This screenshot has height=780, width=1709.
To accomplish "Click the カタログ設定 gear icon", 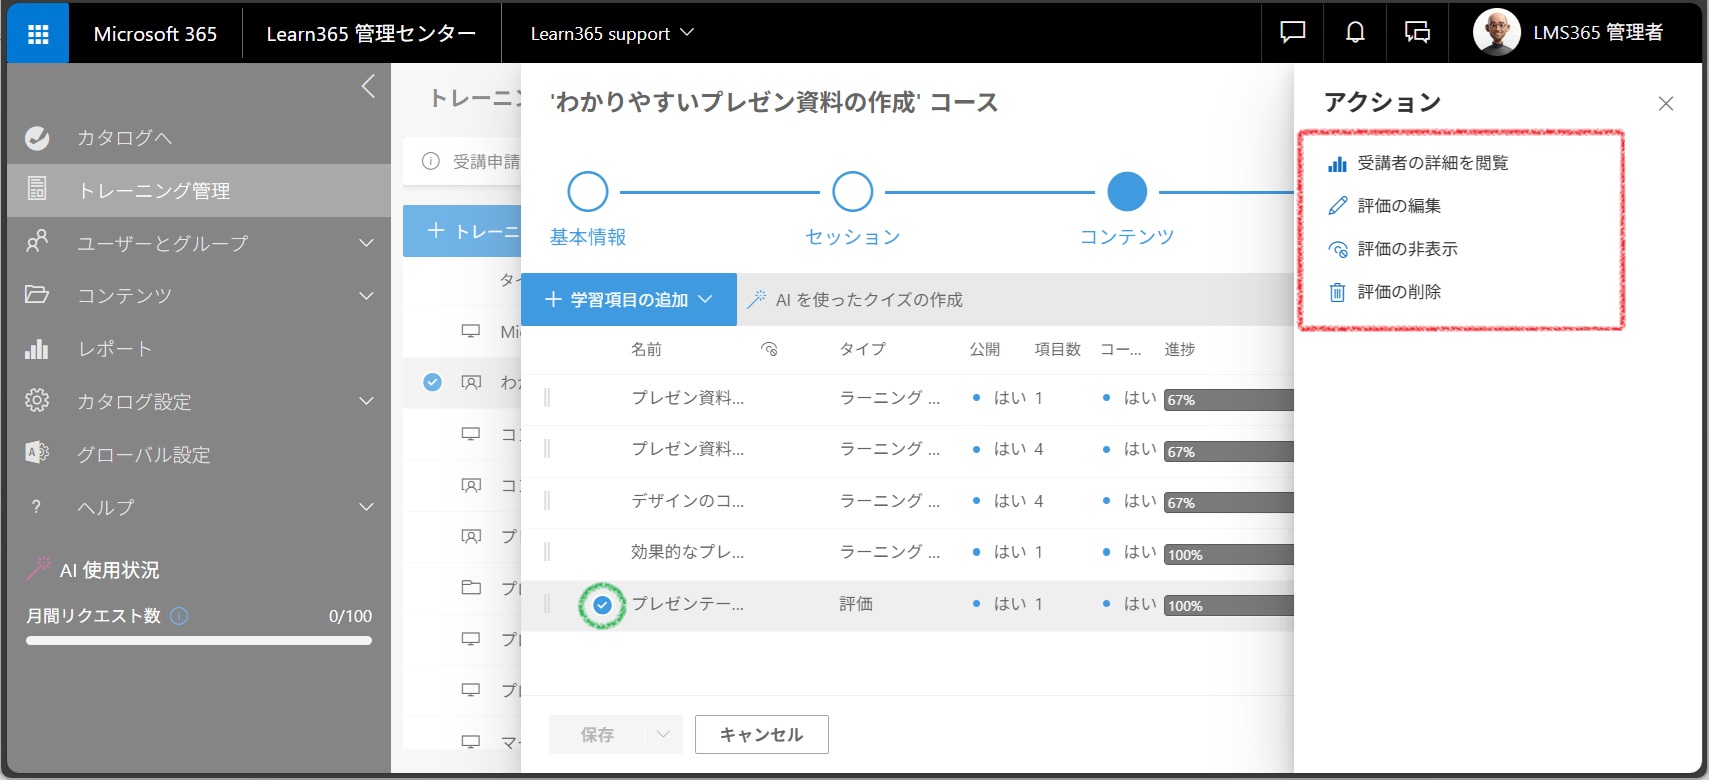I will tap(37, 401).
